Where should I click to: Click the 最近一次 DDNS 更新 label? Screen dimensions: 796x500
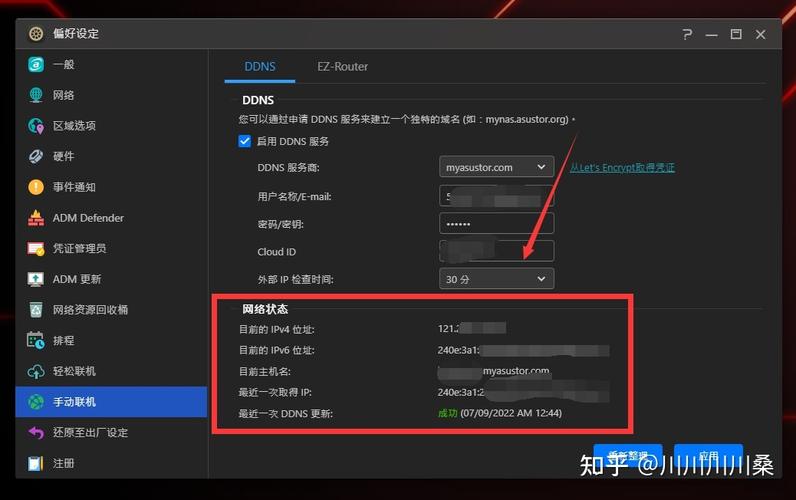(x=286, y=414)
